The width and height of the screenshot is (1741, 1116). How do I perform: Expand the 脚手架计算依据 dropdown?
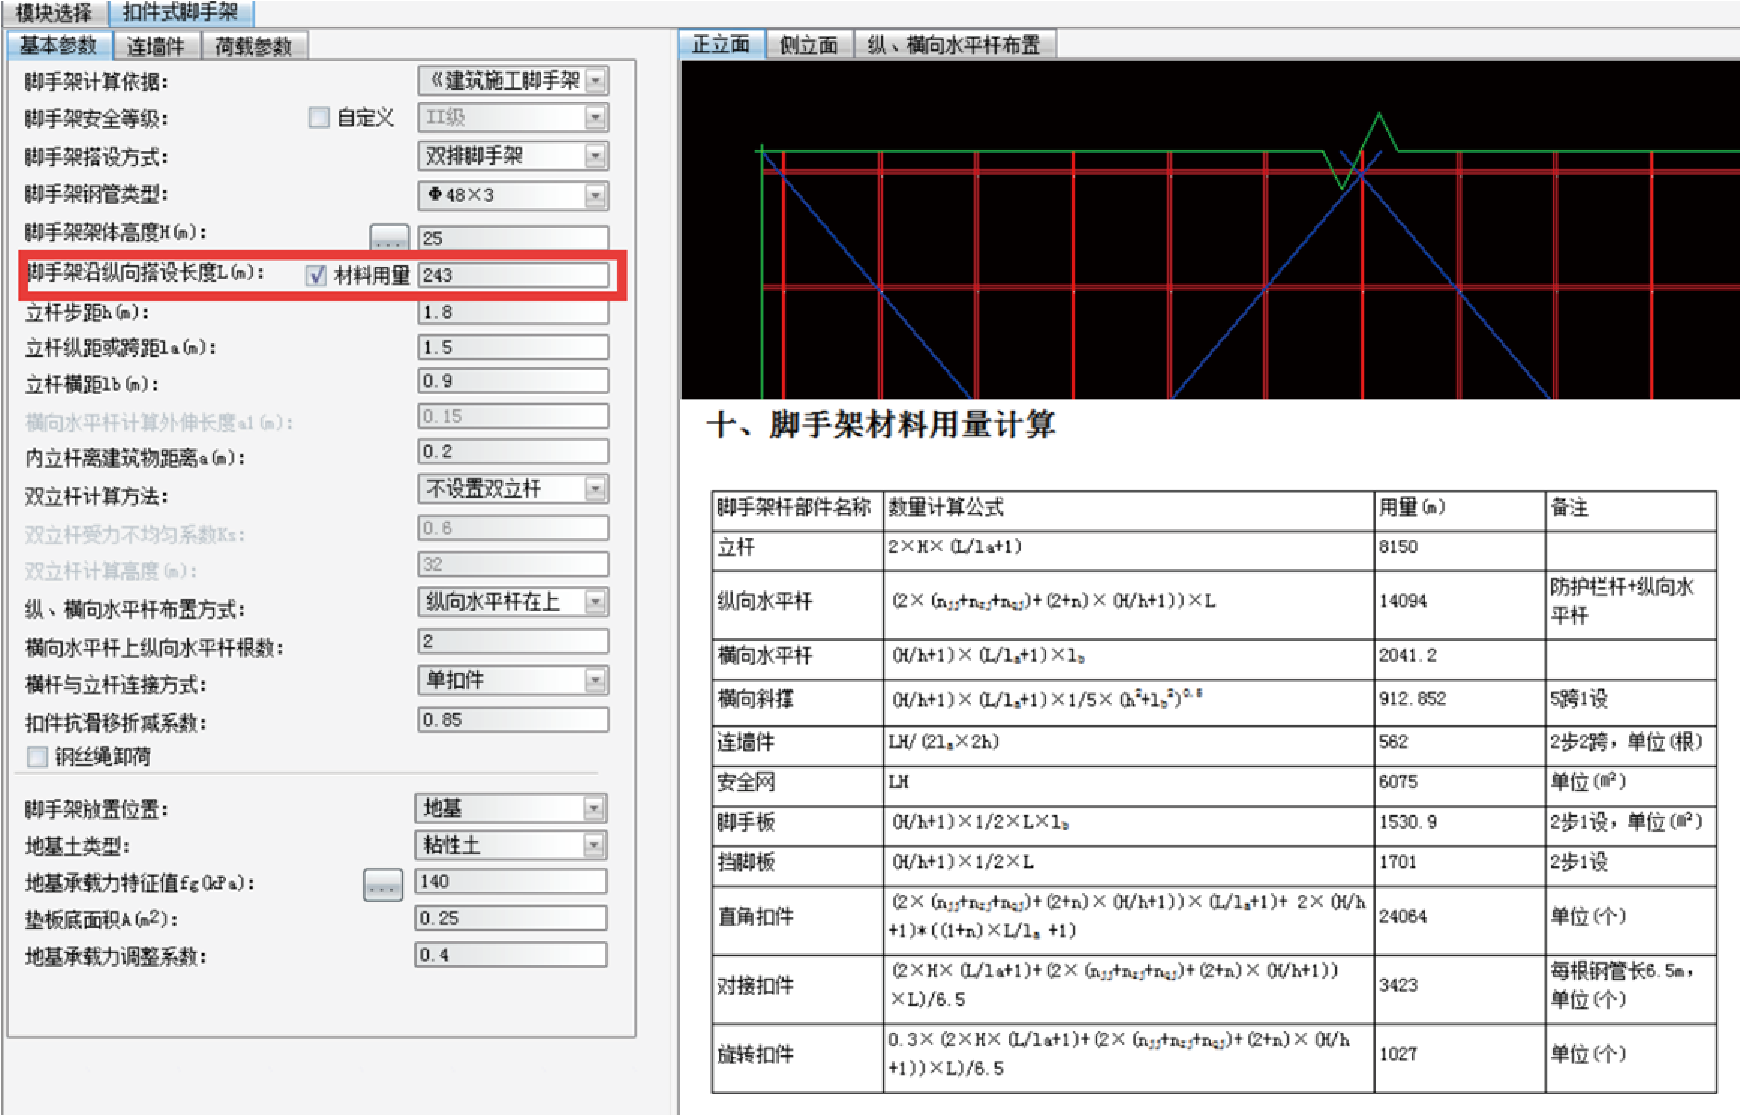tap(596, 80)
